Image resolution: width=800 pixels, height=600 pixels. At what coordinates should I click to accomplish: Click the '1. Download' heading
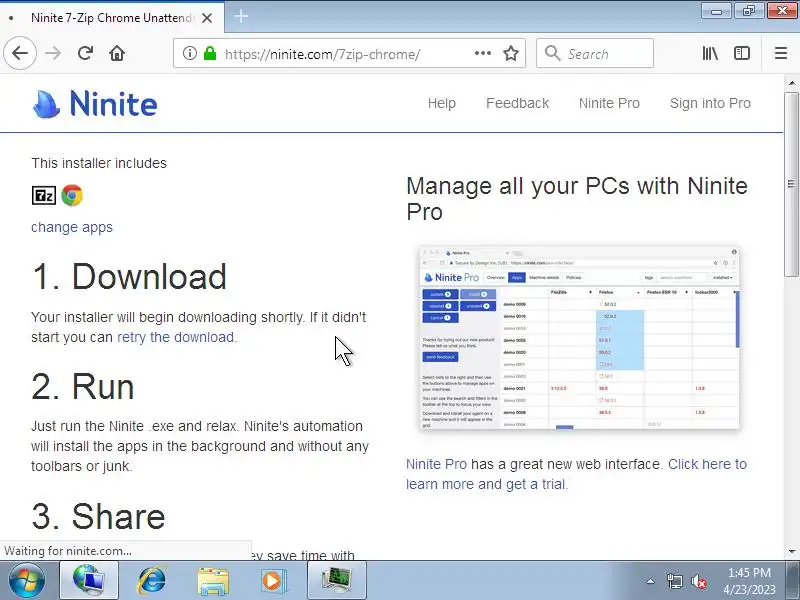point(129,277)
